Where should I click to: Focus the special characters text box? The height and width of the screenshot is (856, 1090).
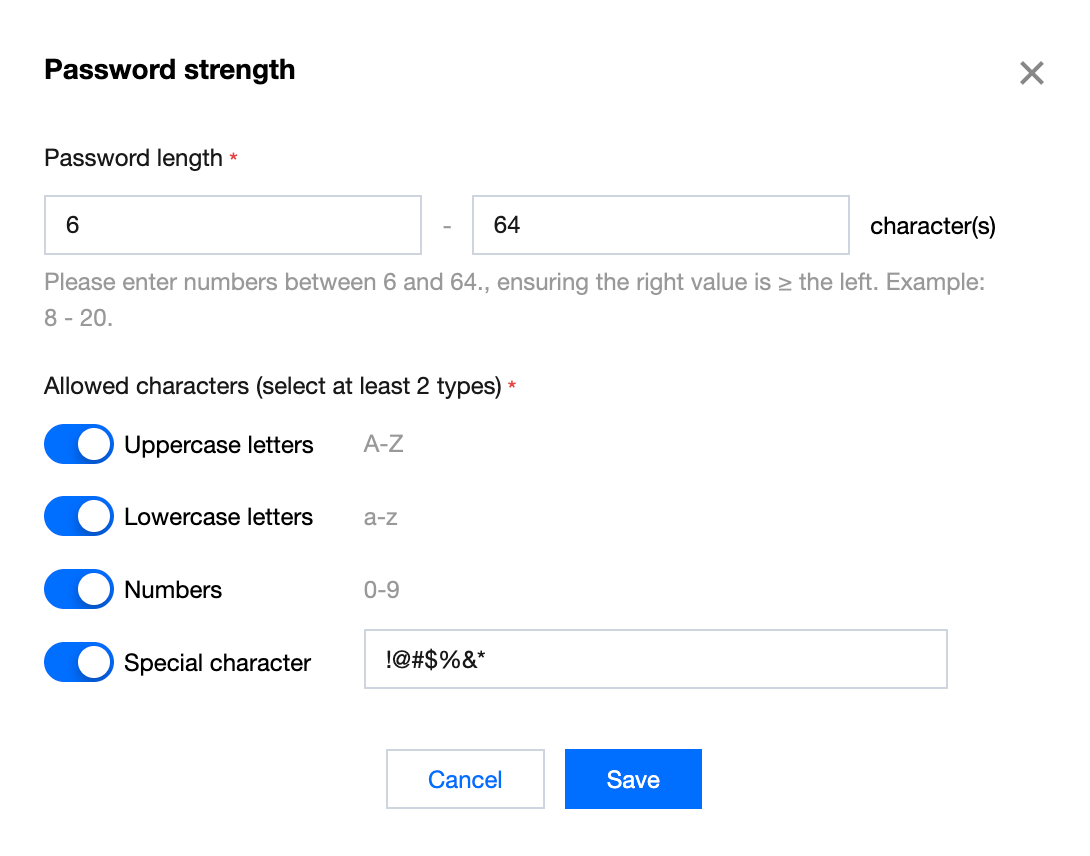(655, 659)
